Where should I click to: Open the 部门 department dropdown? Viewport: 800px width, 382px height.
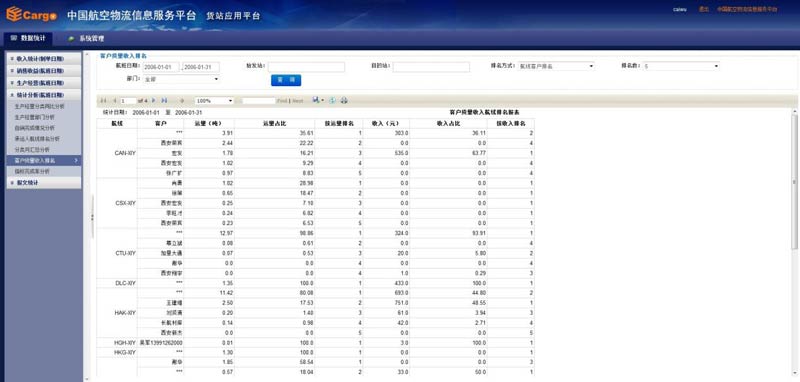[x=181, y=79]
